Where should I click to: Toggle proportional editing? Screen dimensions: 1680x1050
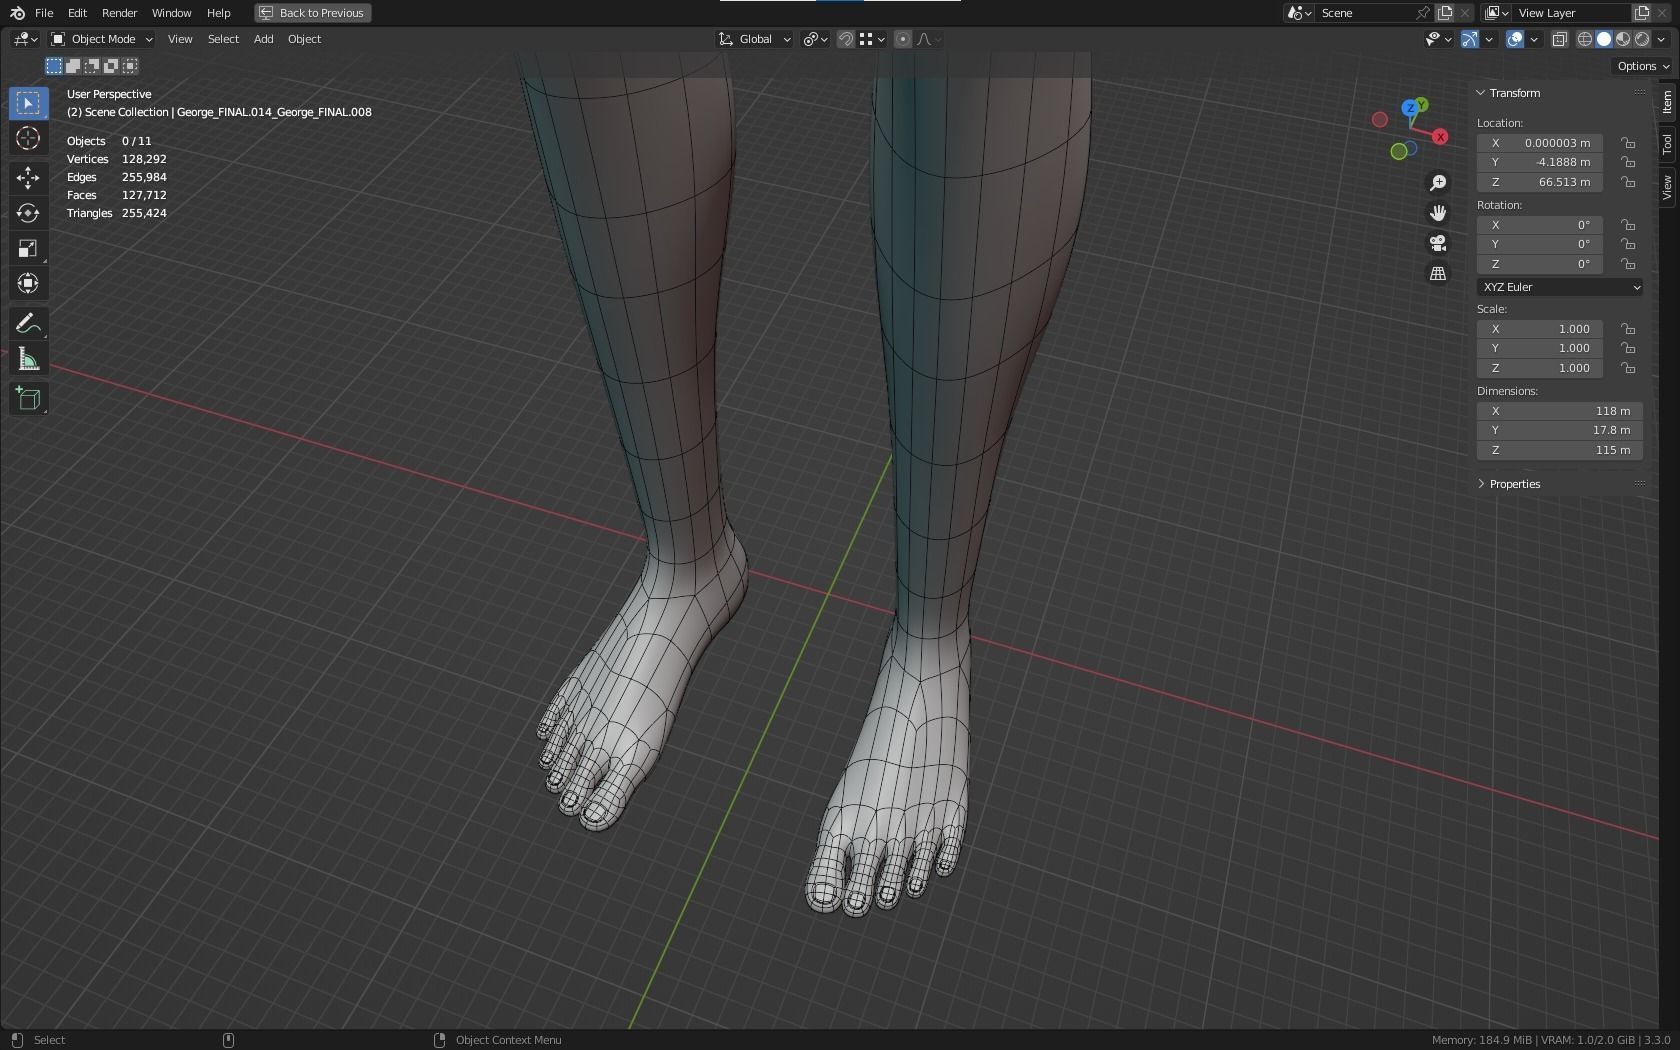coord(903,39)
